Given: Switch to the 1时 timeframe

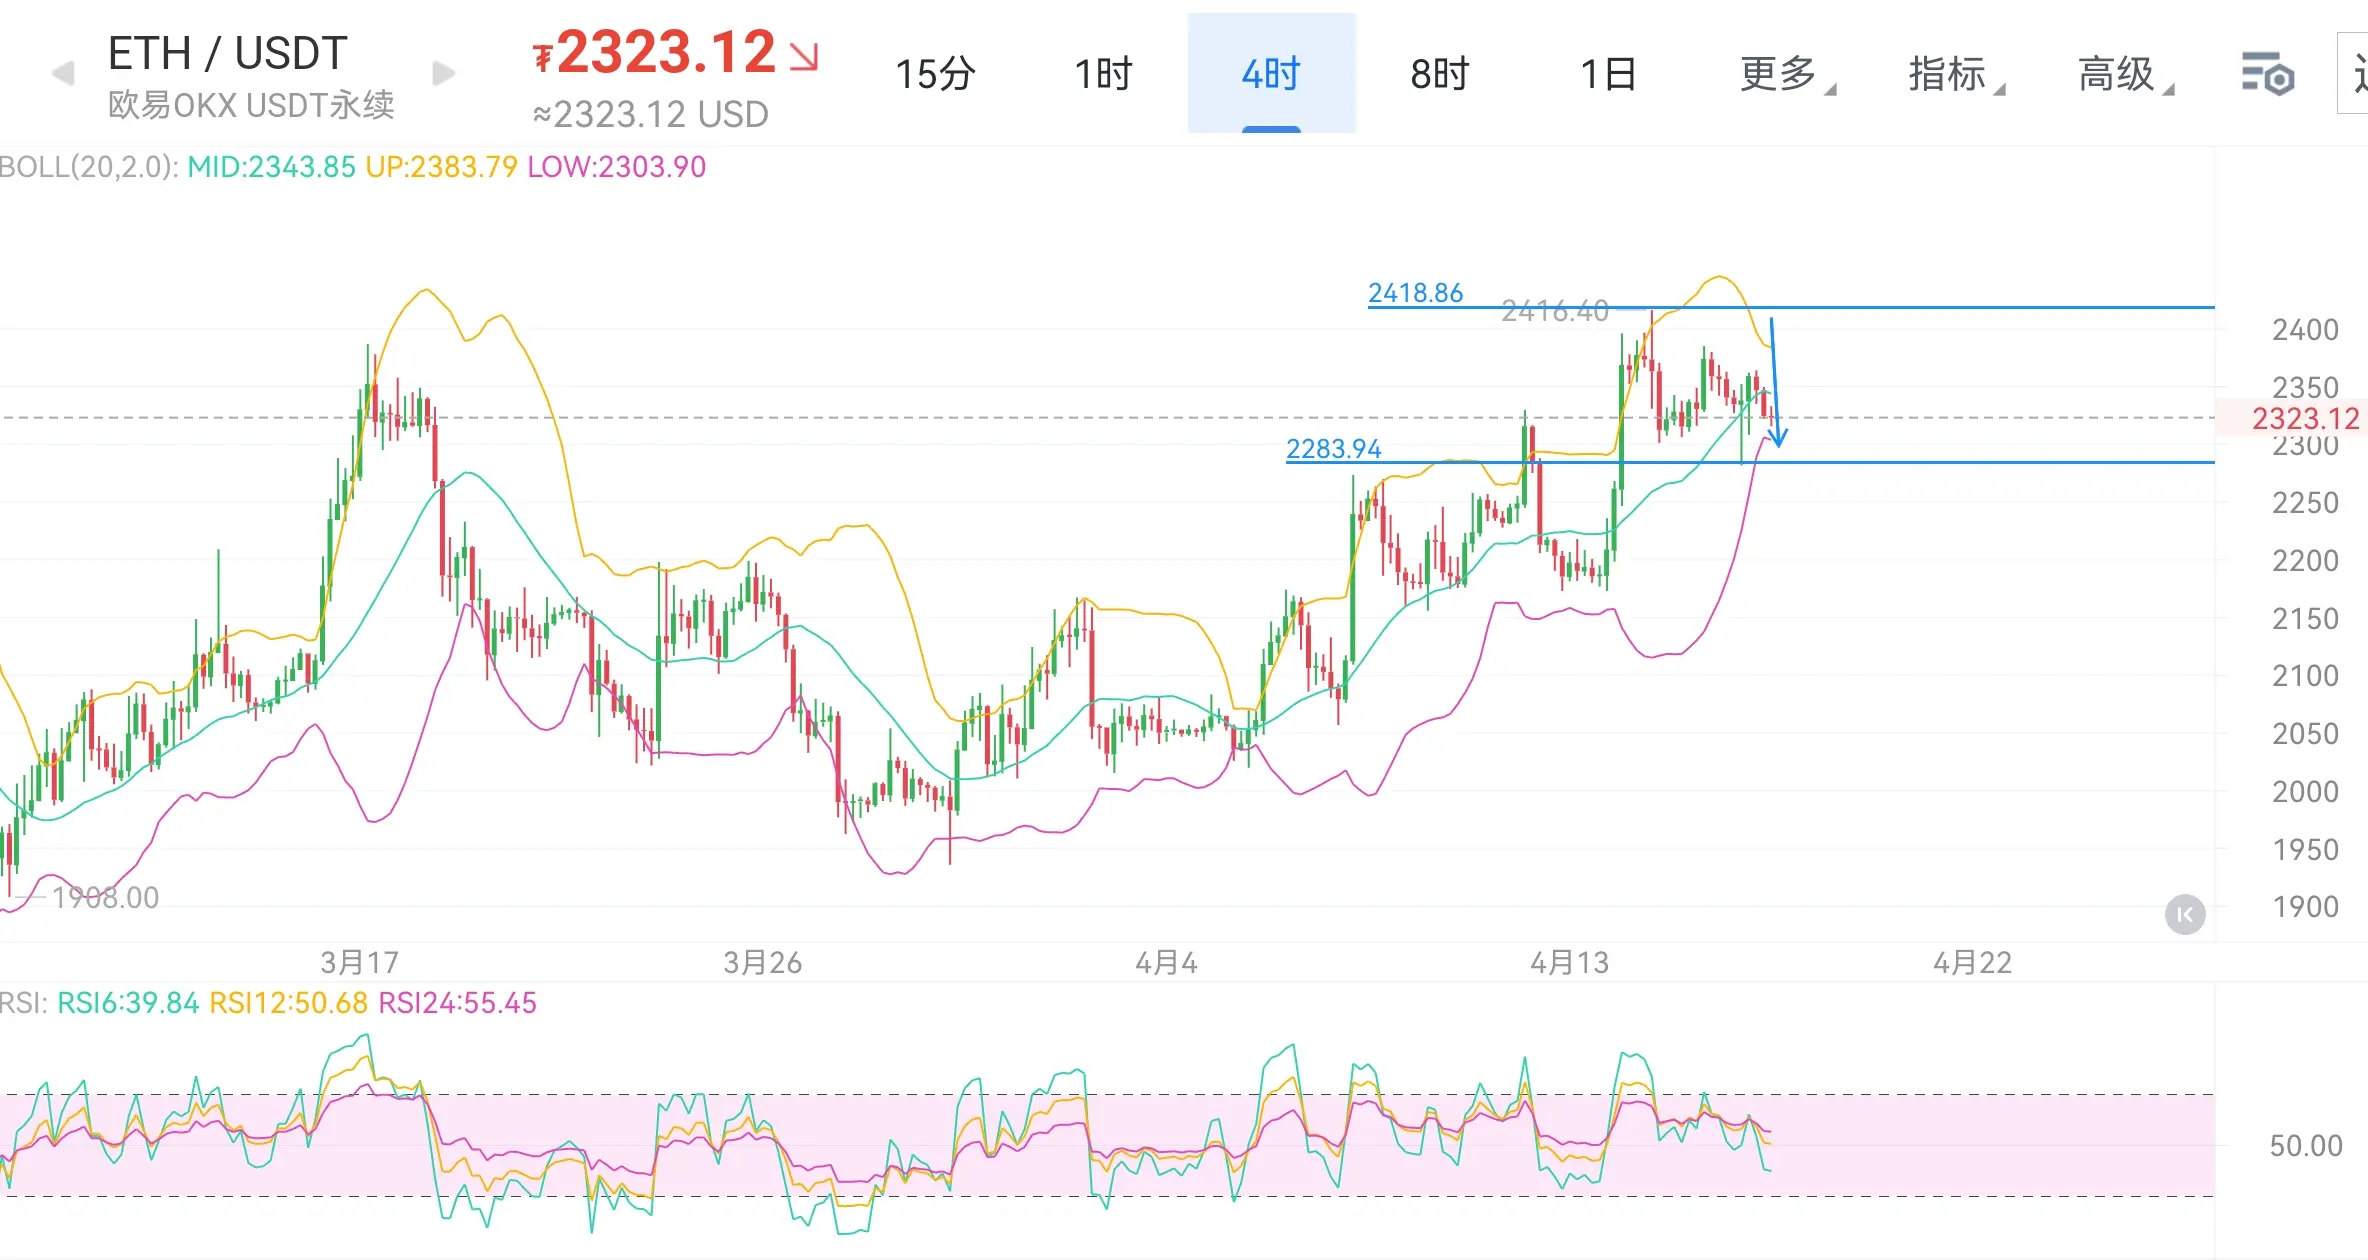Looking at the screenshot, I should point(1103,74).
